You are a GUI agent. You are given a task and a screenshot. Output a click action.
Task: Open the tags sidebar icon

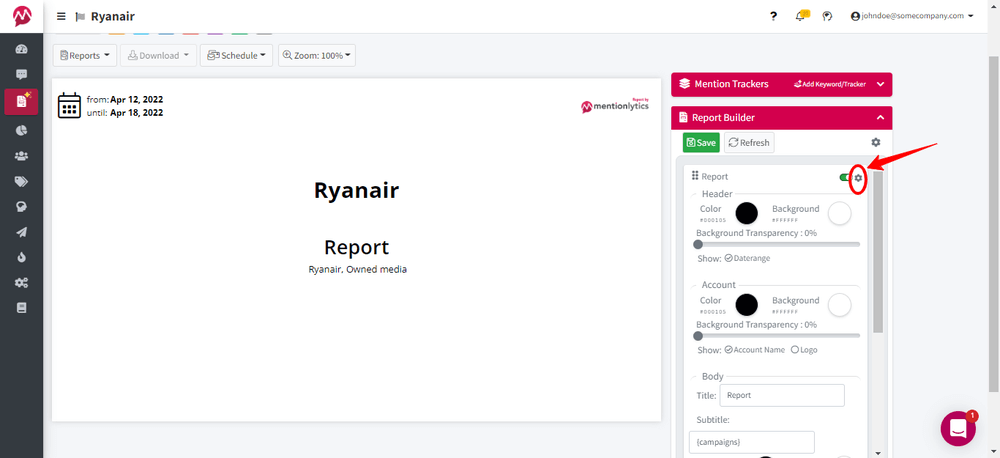pyautogui.click(x=22, y=181)
